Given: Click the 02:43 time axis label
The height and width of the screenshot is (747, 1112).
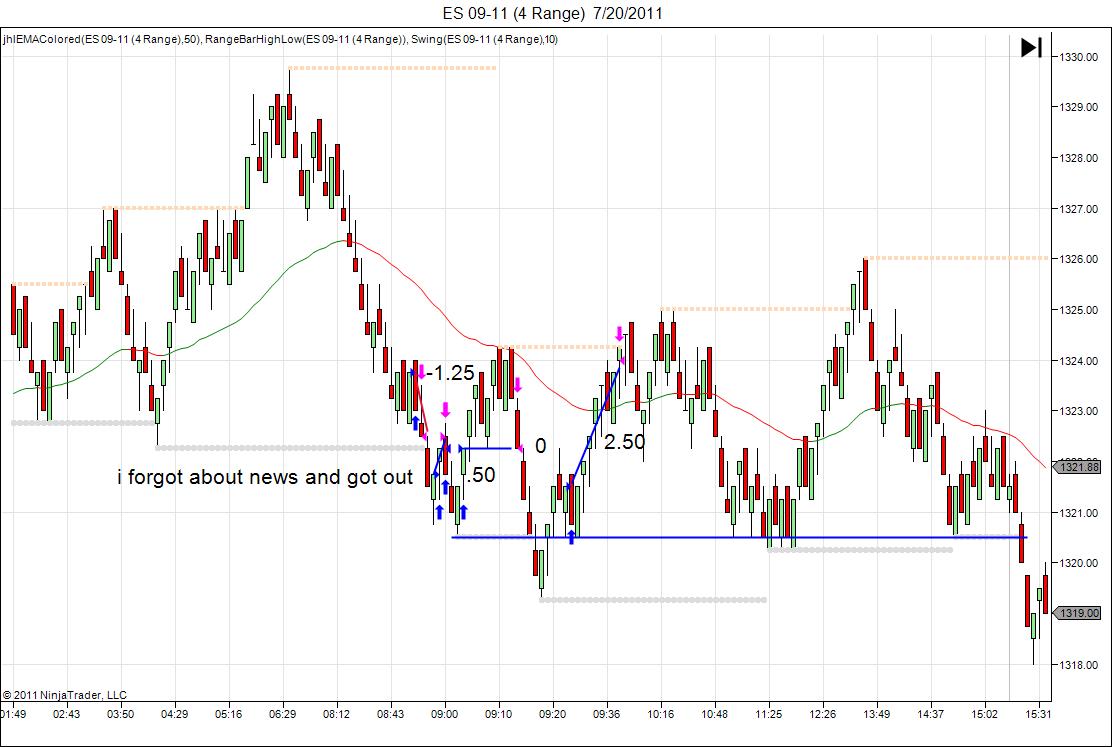Looking at the screenshot, I should point(66,714).
